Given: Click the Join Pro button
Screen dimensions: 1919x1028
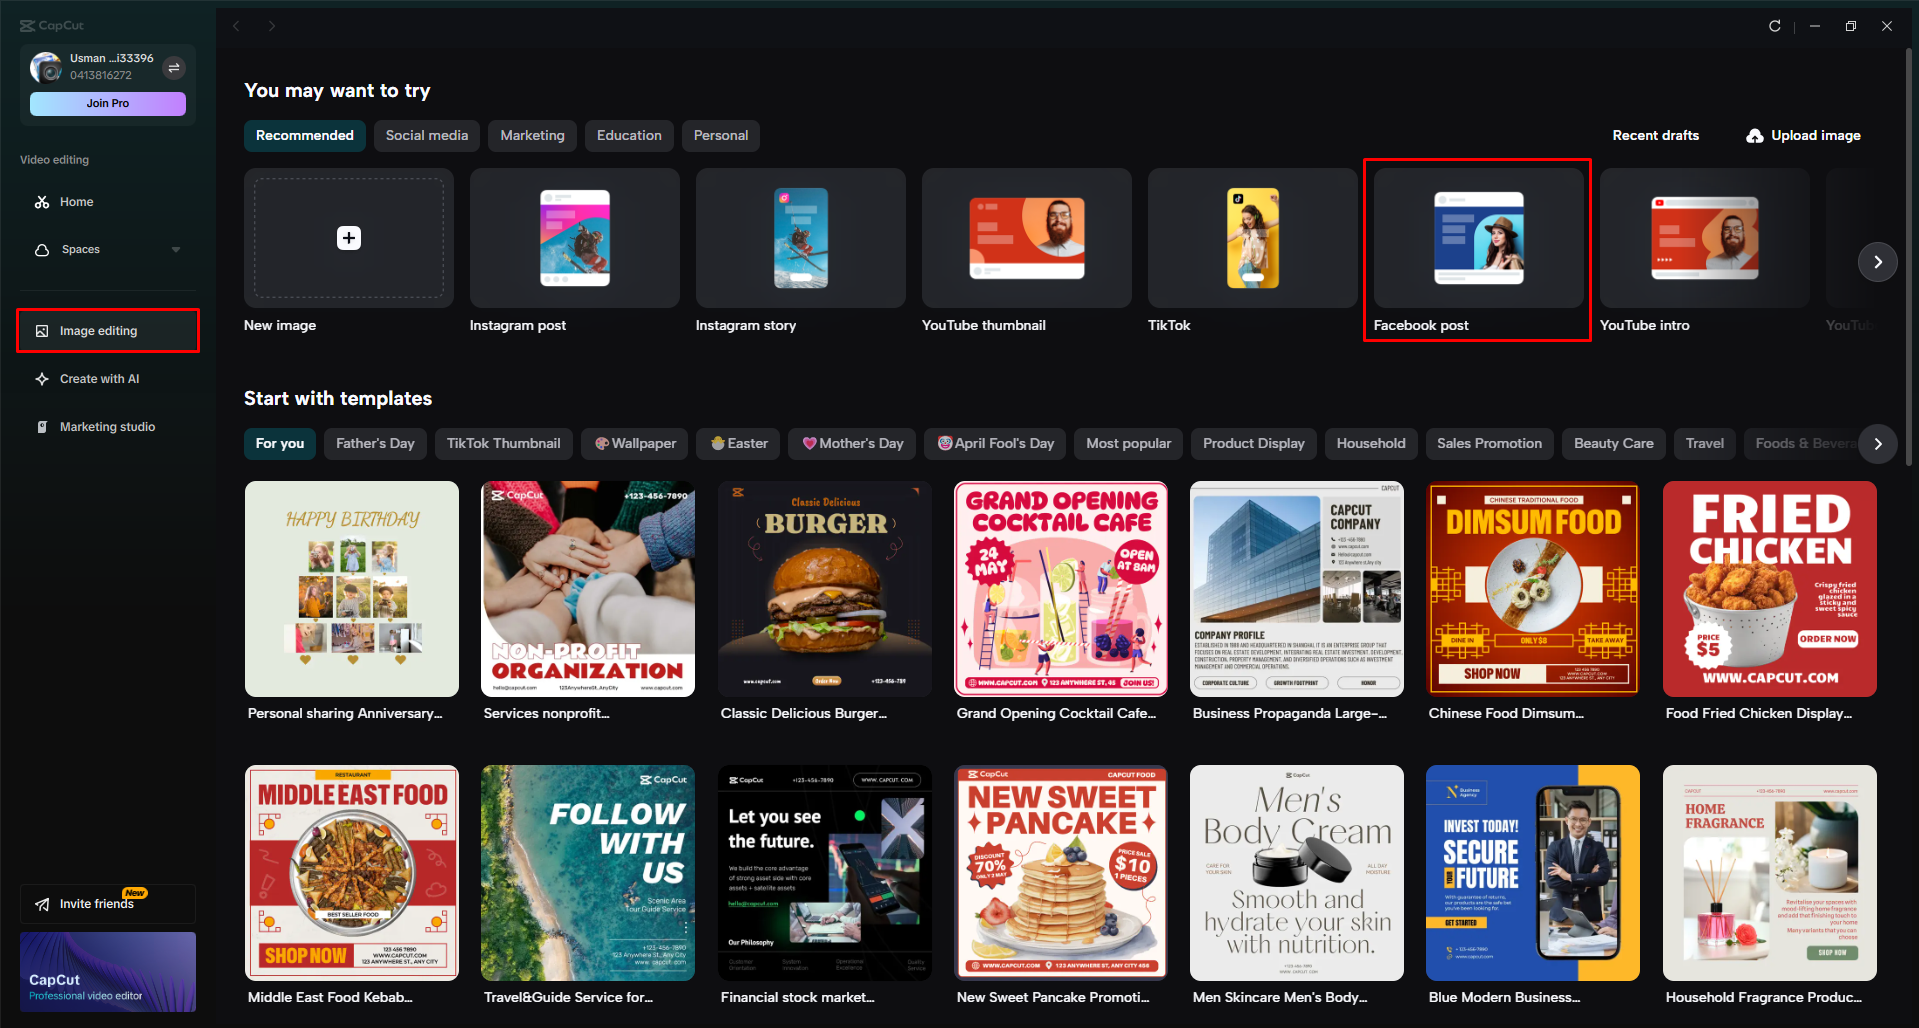Looking at the screenshot, I should point(108,104).
